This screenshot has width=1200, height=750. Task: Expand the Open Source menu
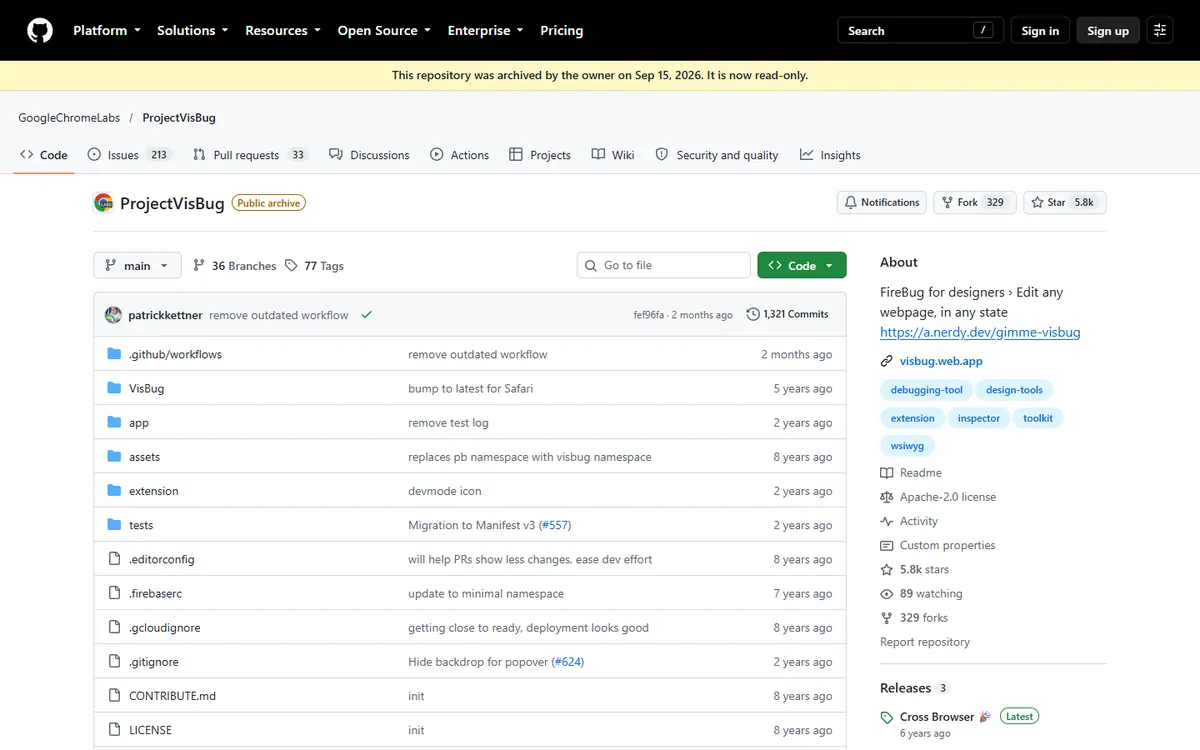pyautogui.click(x=384, y=30)
